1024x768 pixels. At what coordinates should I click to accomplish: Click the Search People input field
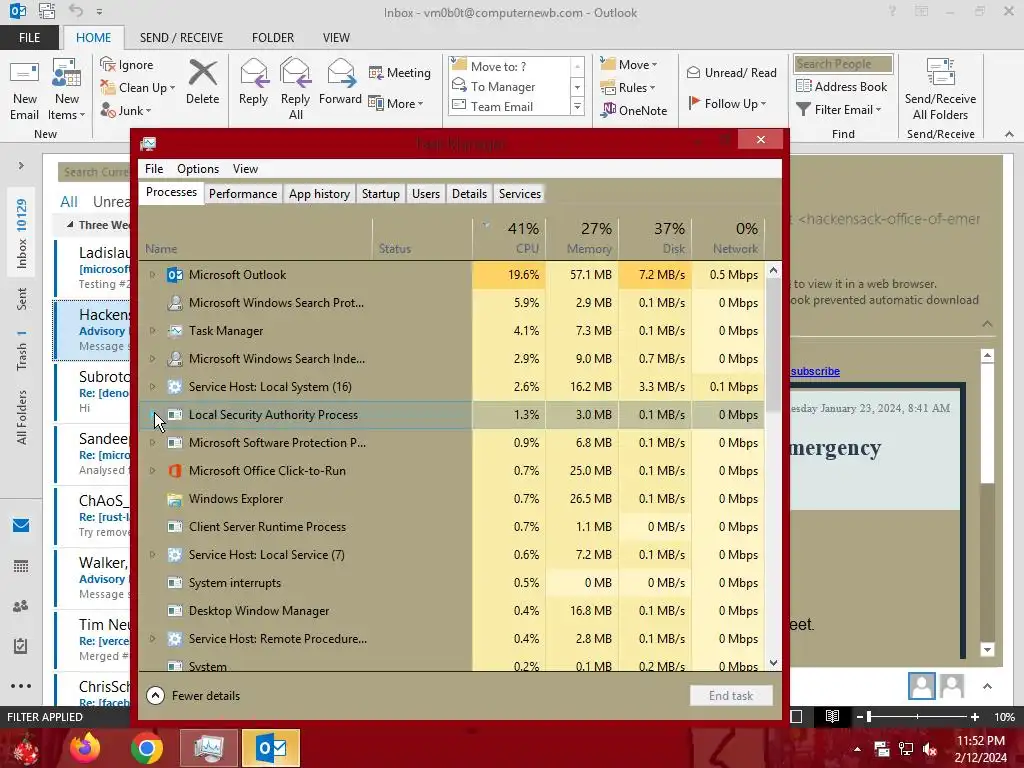[843, 64]
